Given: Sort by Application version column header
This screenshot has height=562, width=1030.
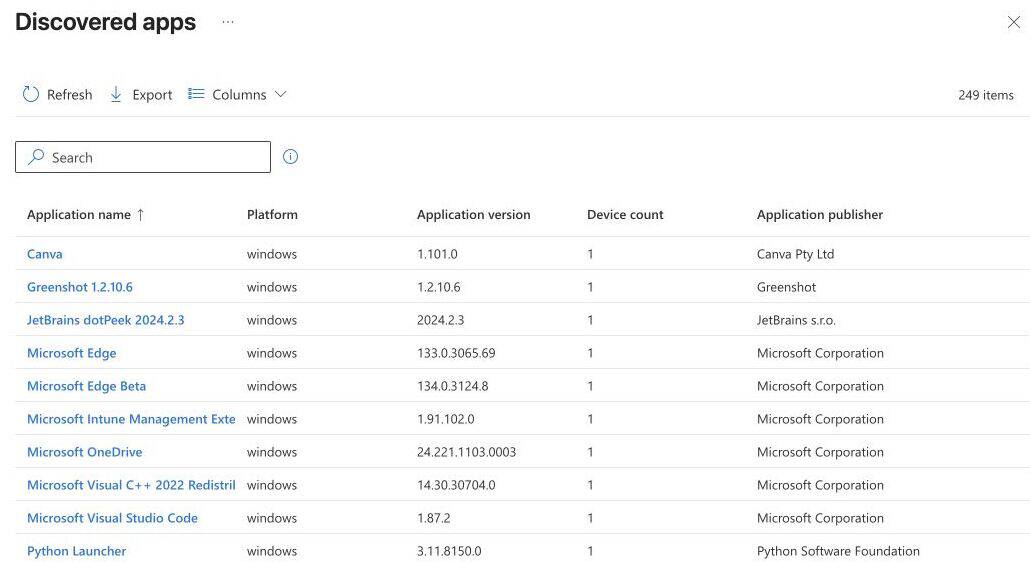Looking at the screenshot, I should click(474, 215).
